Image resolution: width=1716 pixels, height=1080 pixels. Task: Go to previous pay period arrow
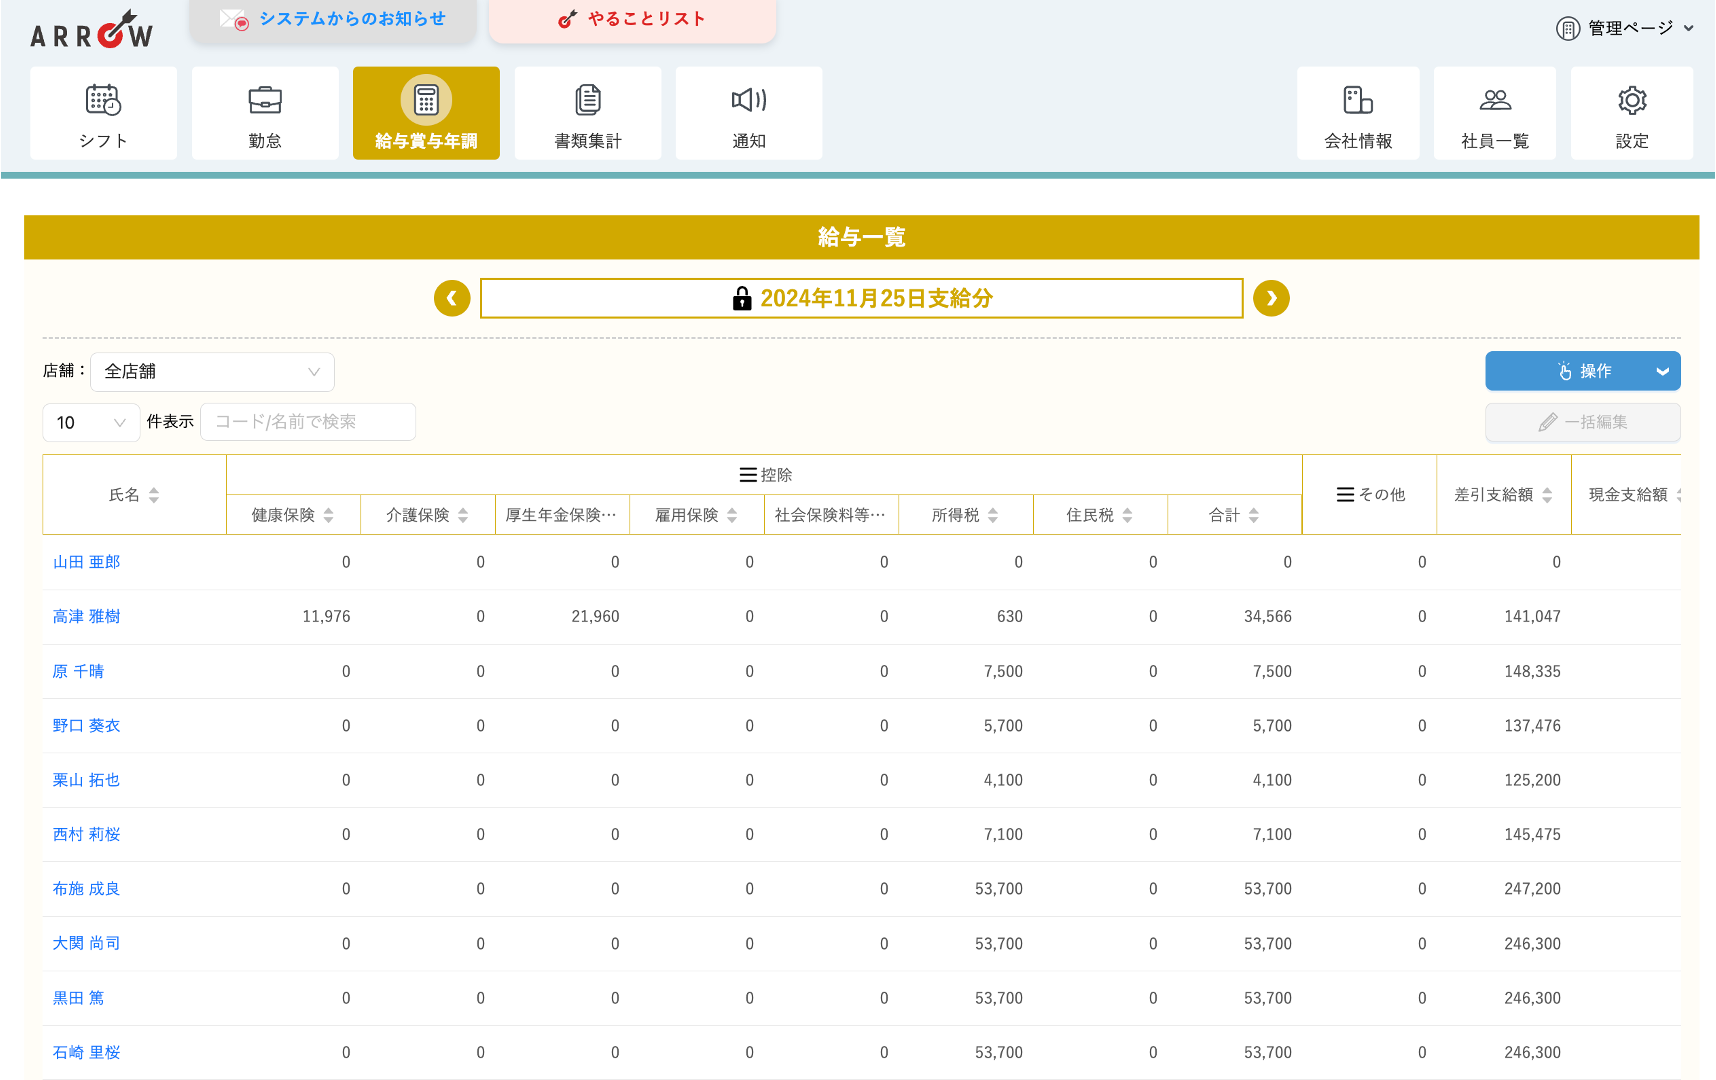tap(452, 298)
